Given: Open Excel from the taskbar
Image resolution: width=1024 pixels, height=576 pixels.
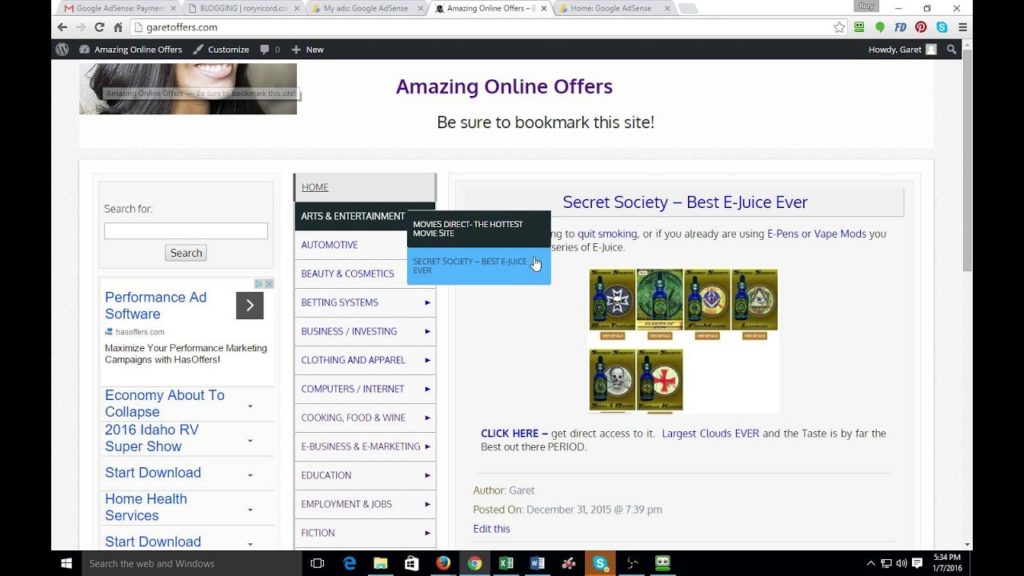Looking at the screenshot, I should point(506,563).
